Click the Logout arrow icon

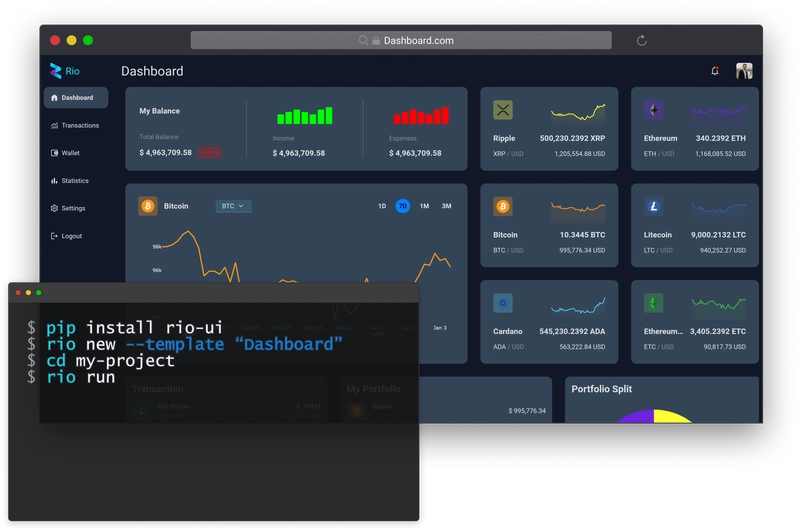pyautogui.click(x=54, y=236)
